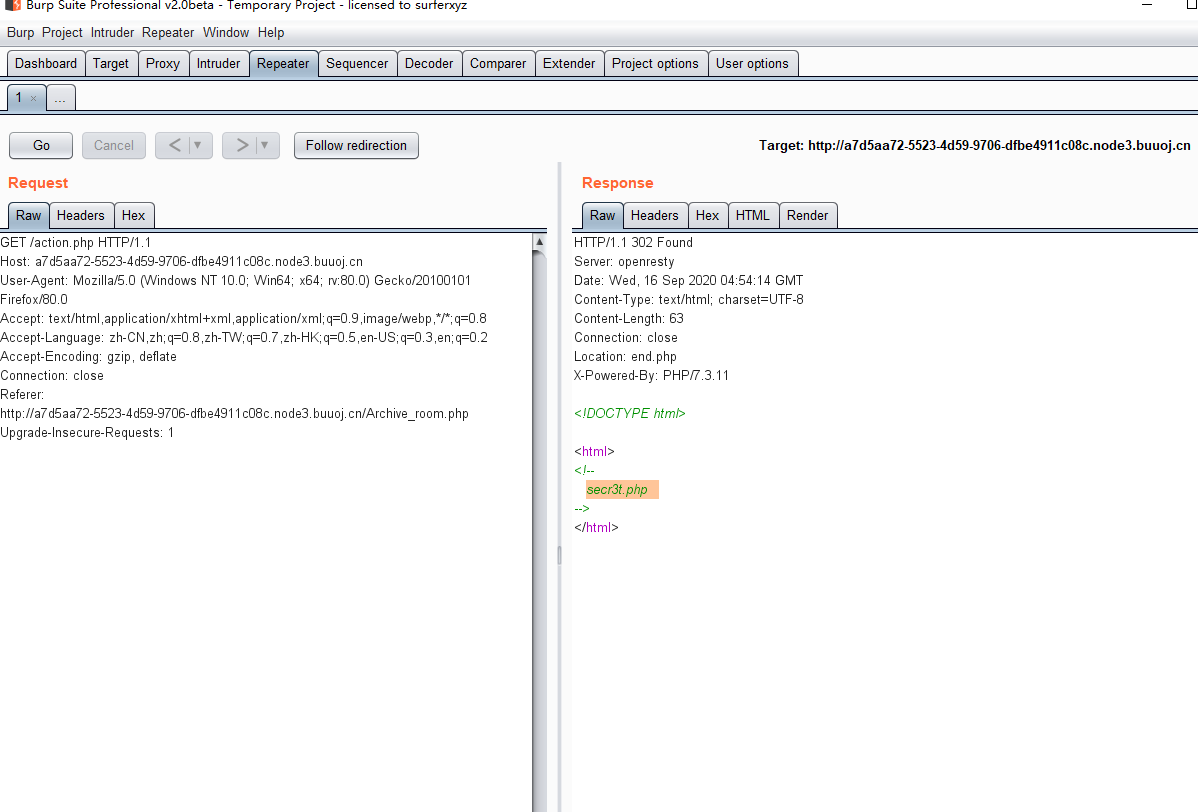Viewport: 1198px width, 812px height.
Task: Click the Follow redirection button
Action: tap(356, 145)
